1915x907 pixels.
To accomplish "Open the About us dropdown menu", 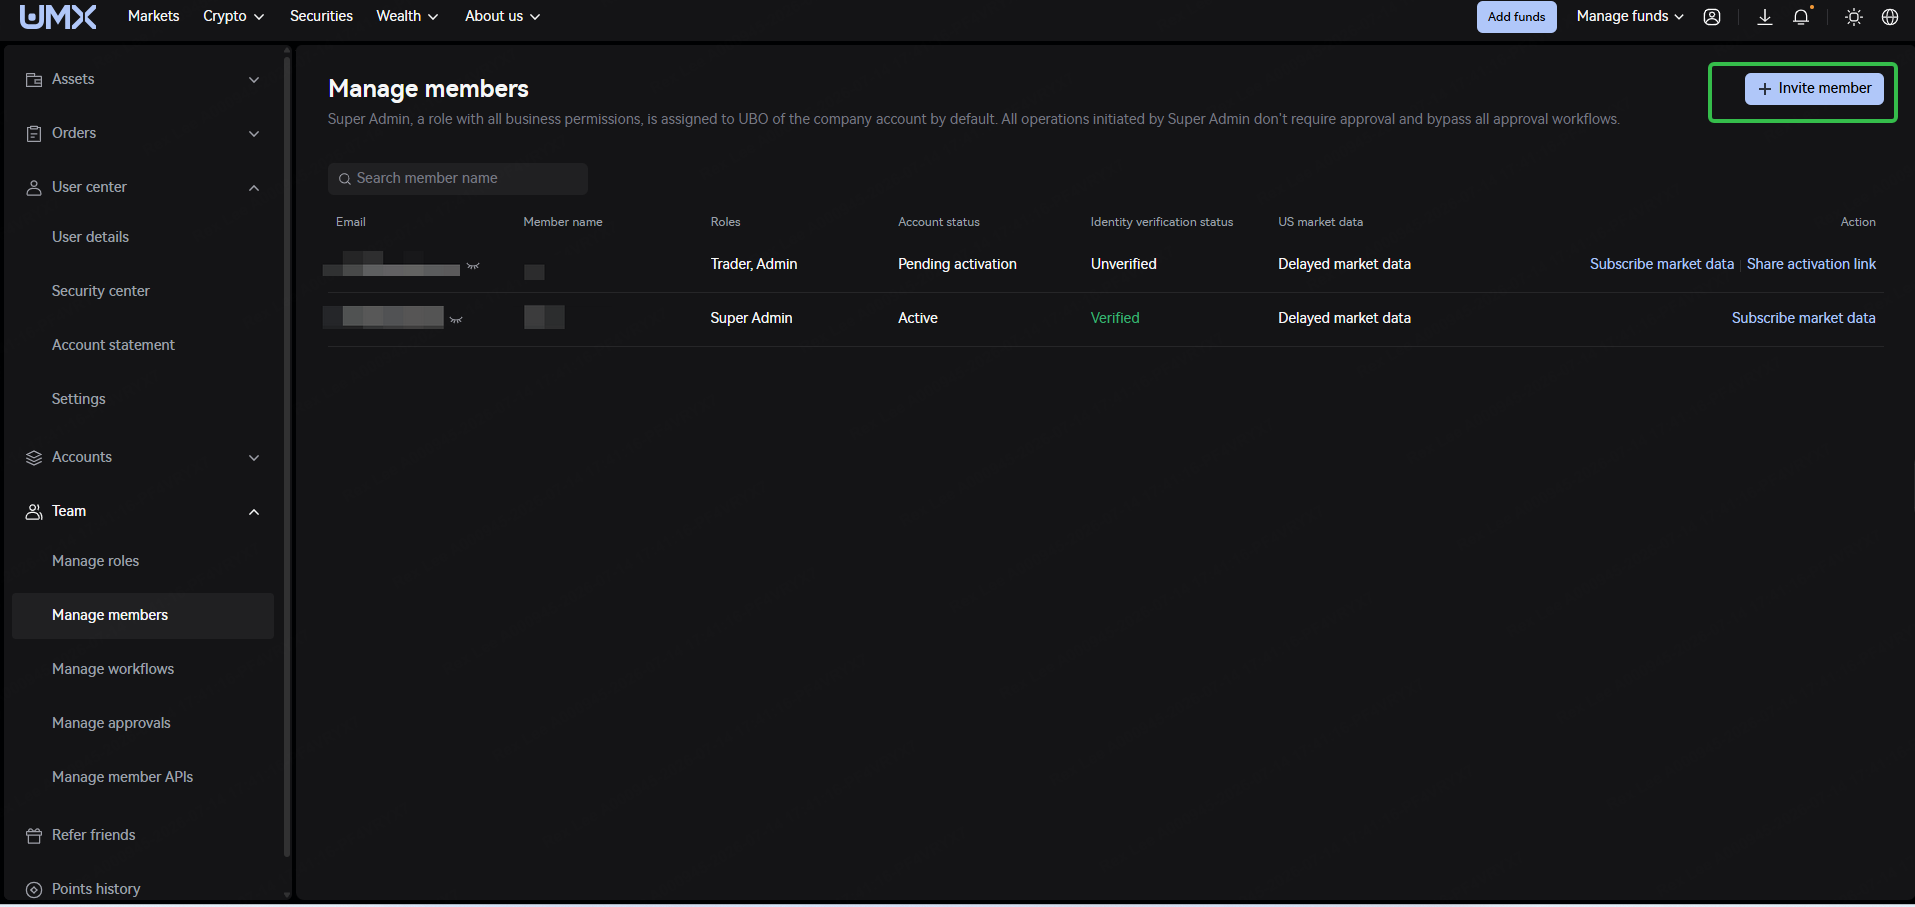I will 502,16.
